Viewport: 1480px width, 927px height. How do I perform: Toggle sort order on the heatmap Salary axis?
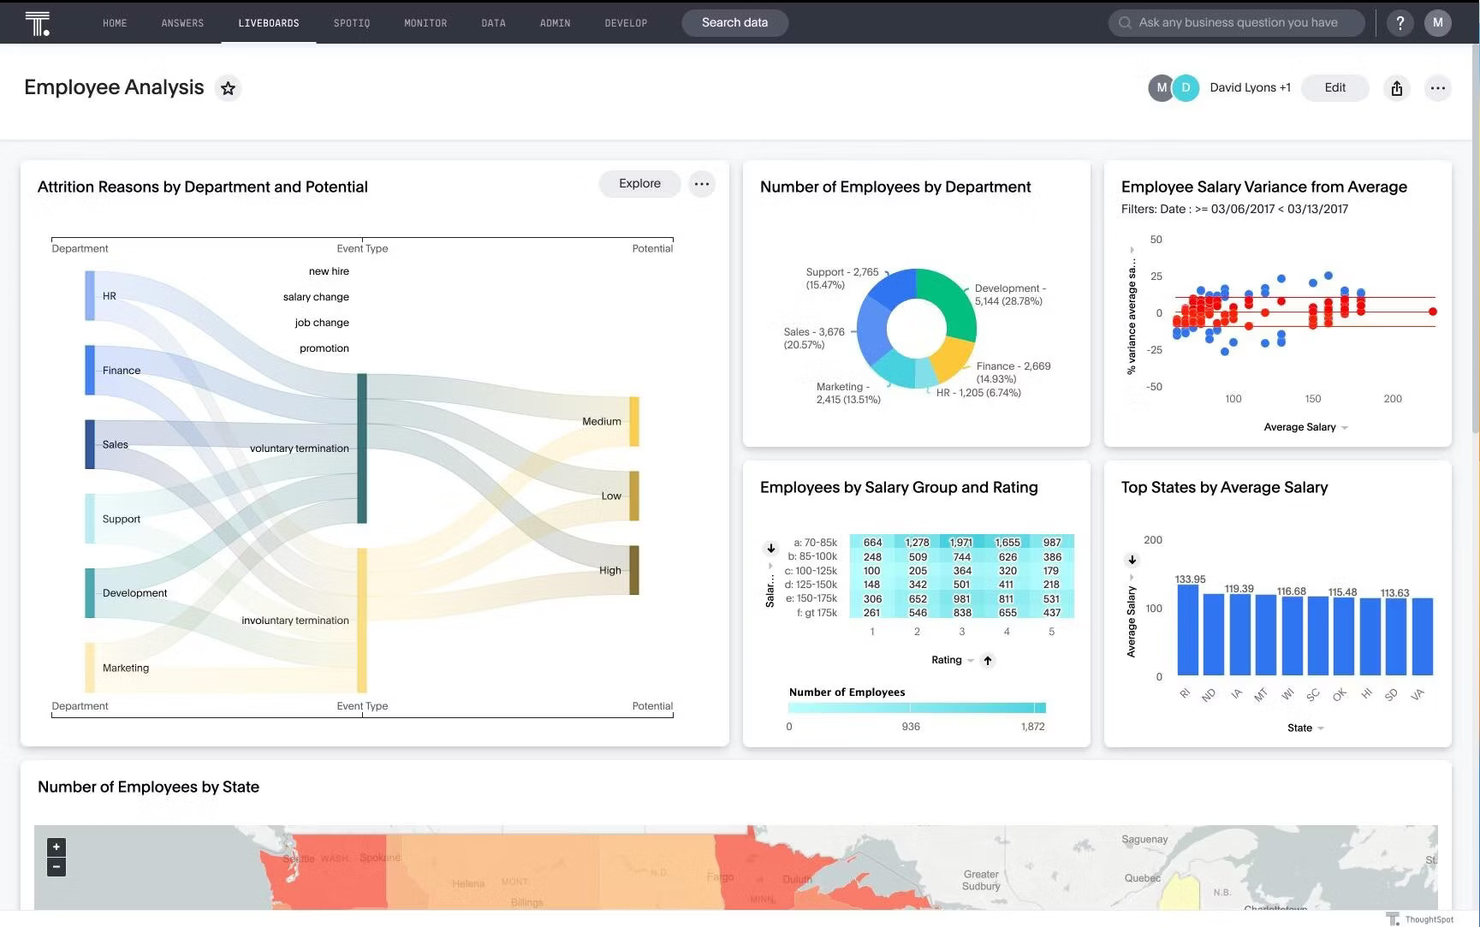(770, 548)
